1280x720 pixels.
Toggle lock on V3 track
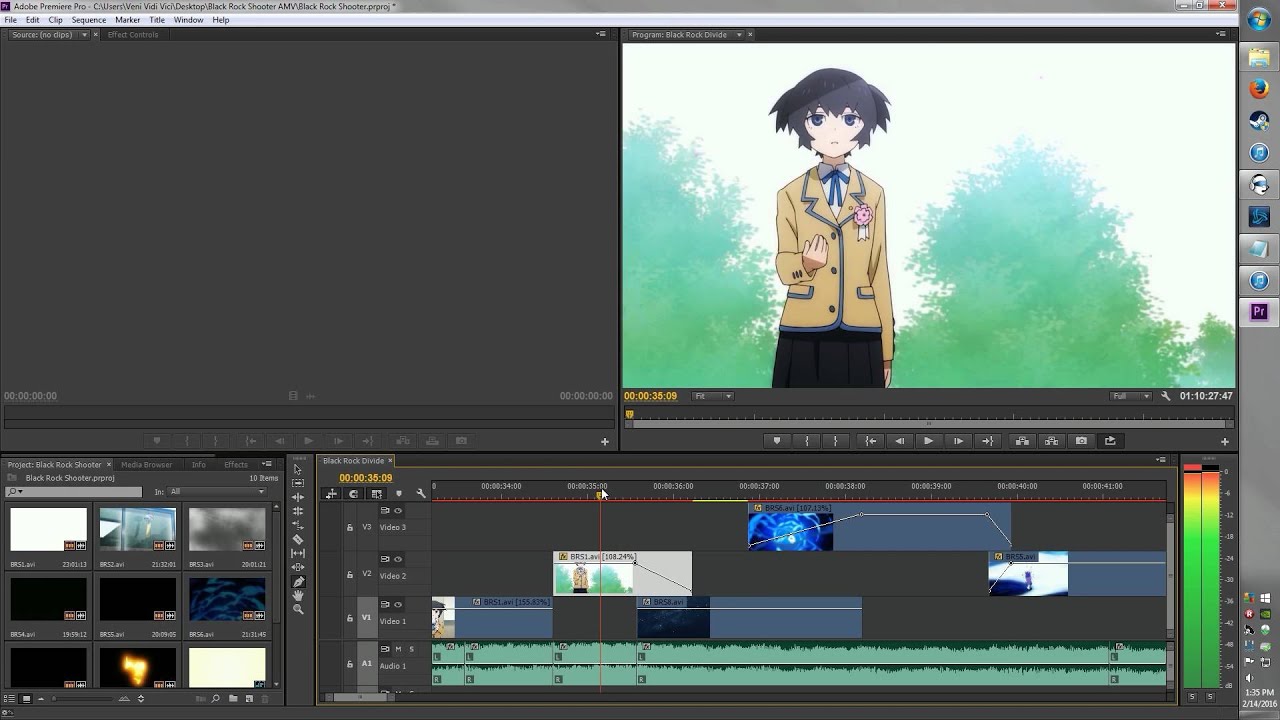click(349, 527)
